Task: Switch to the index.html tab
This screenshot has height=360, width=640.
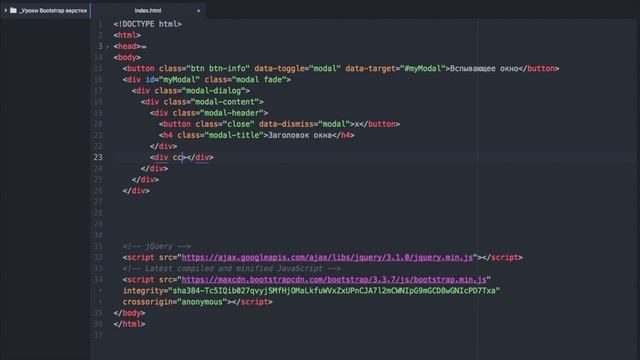Action: tap(148, 10)
